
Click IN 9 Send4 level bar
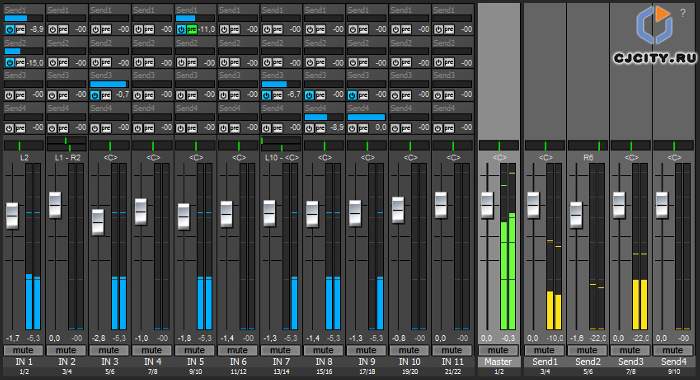367,117
